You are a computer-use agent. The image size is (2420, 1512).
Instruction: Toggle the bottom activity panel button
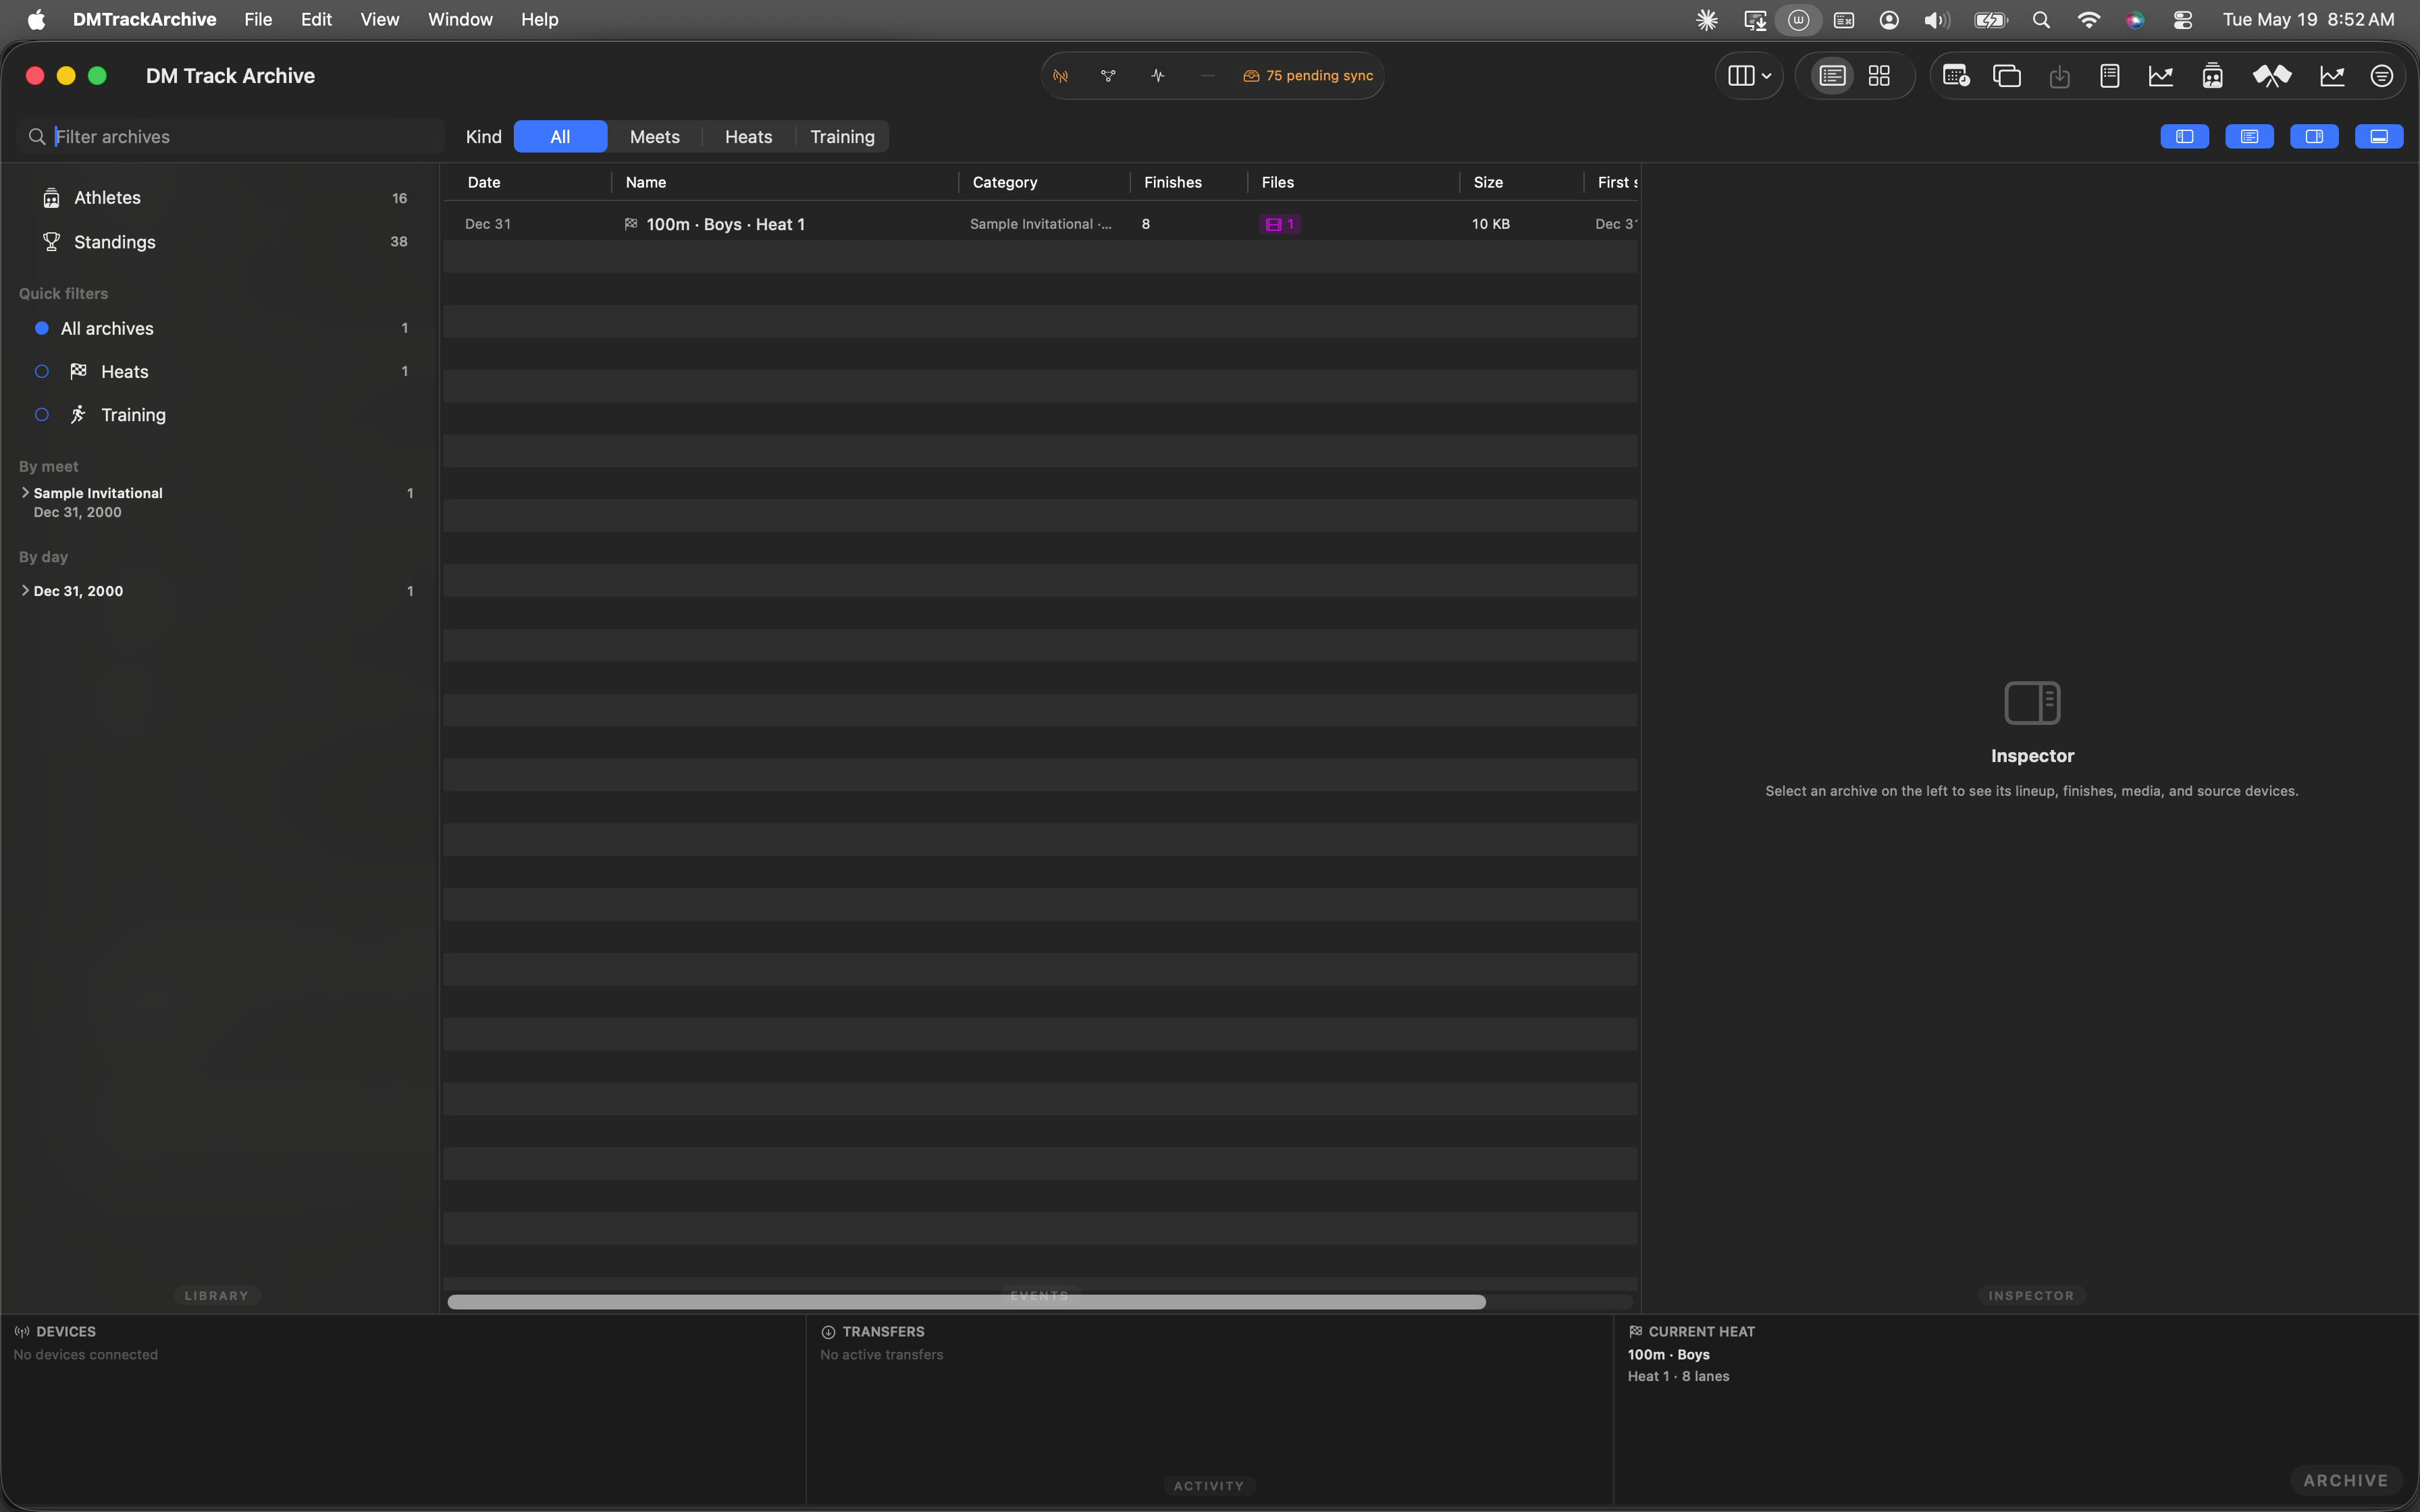[2379, 137]
